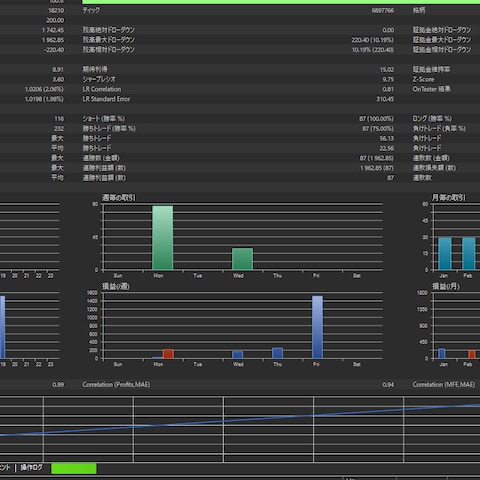This screenshot has height=480, width=480.
Task: Select the value 1 742.45
Action: (x=53, y=30)
